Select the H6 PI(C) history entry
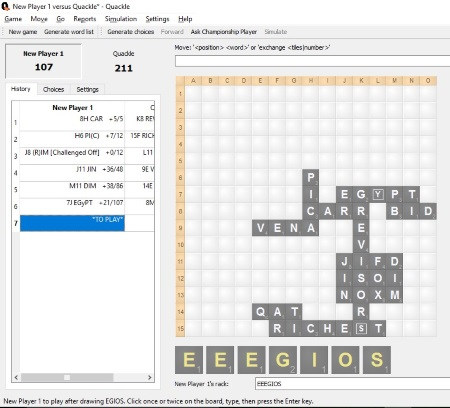This screenshot has height=408, width=450. 72,139
